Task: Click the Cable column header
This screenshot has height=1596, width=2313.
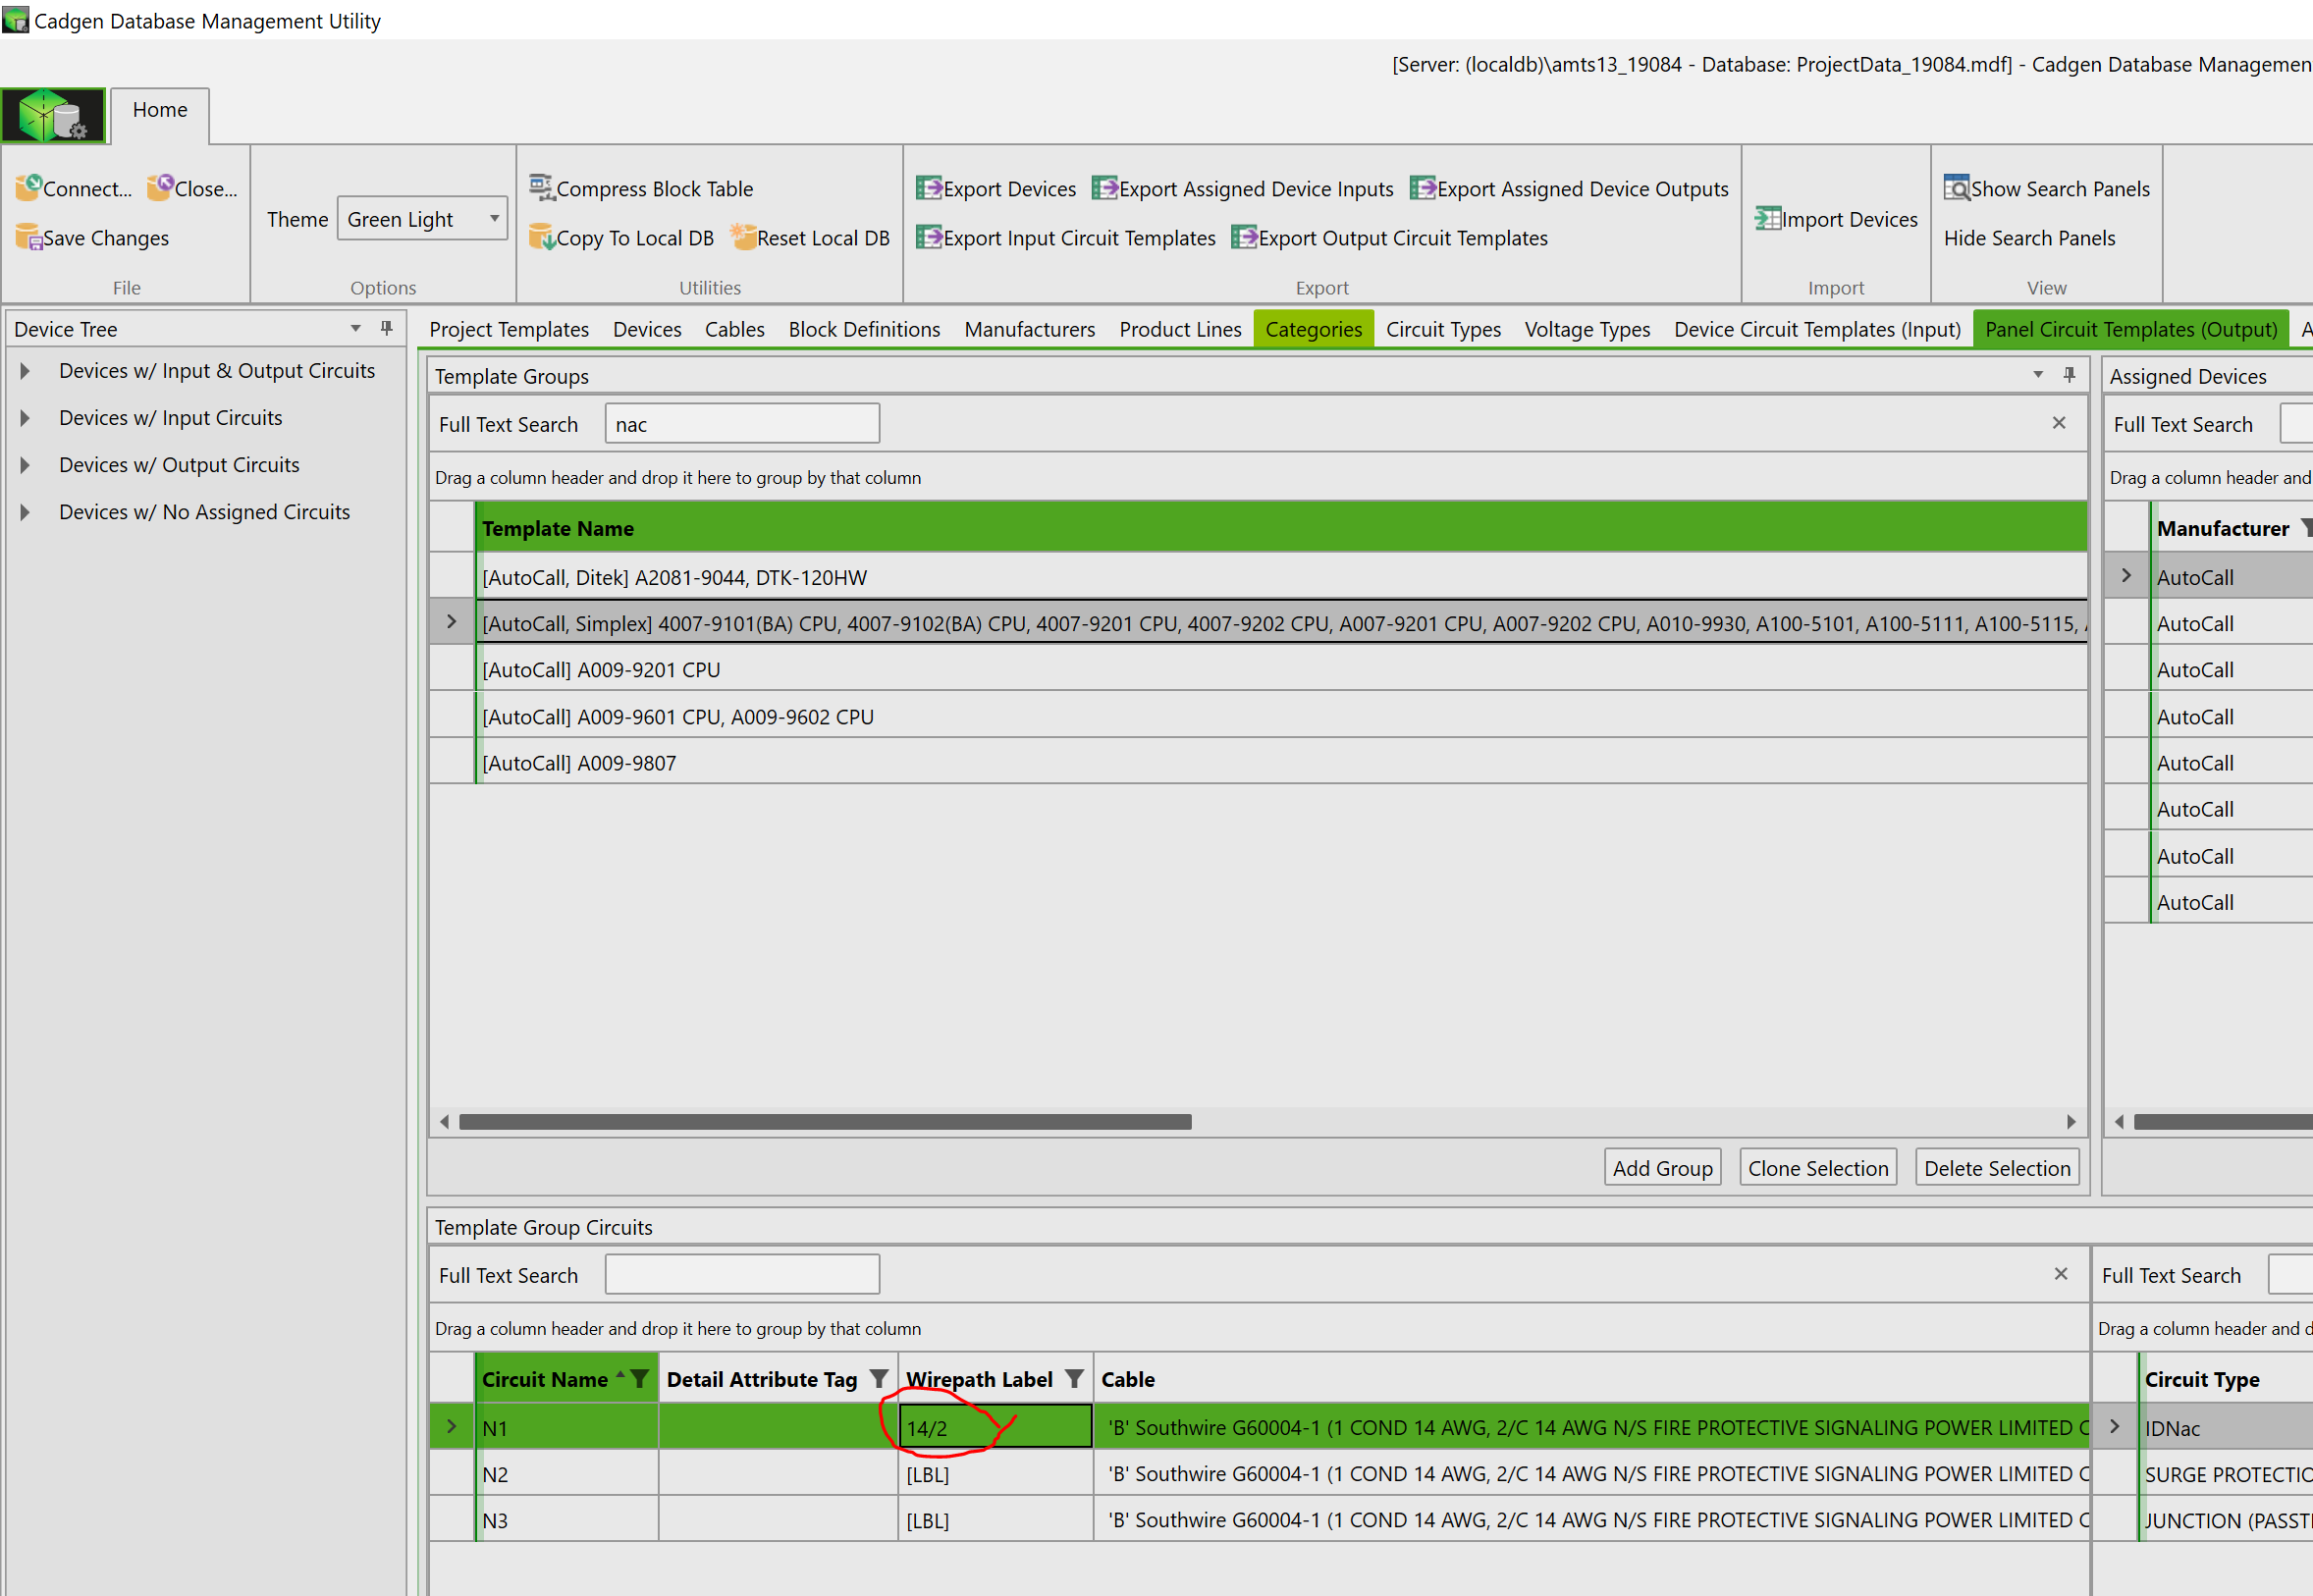Action: 1592,1379
